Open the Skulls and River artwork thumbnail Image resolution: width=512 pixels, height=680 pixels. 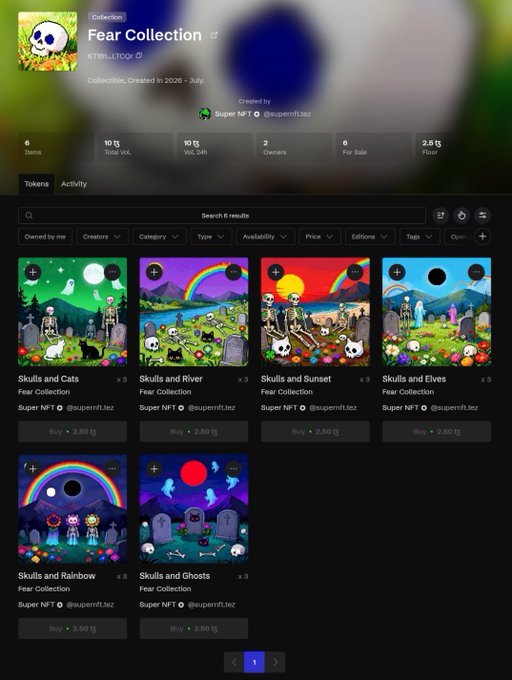(194, 312)
